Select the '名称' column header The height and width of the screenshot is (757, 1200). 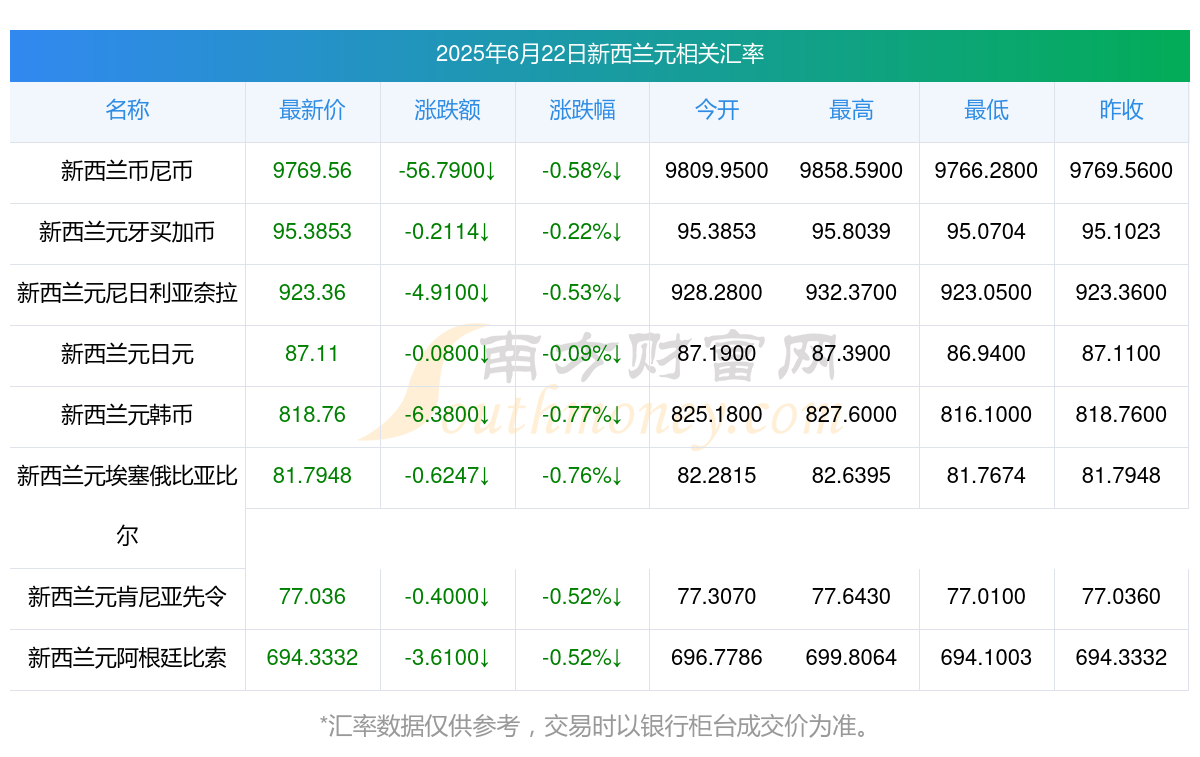click(127, 110)
